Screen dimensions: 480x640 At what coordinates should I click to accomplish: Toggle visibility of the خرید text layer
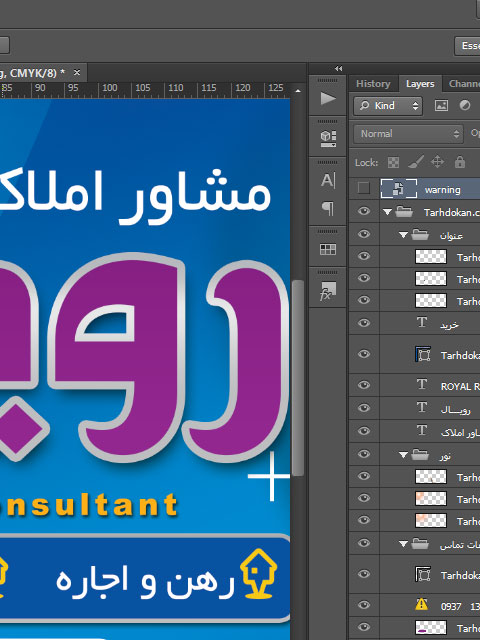[364, 323]
